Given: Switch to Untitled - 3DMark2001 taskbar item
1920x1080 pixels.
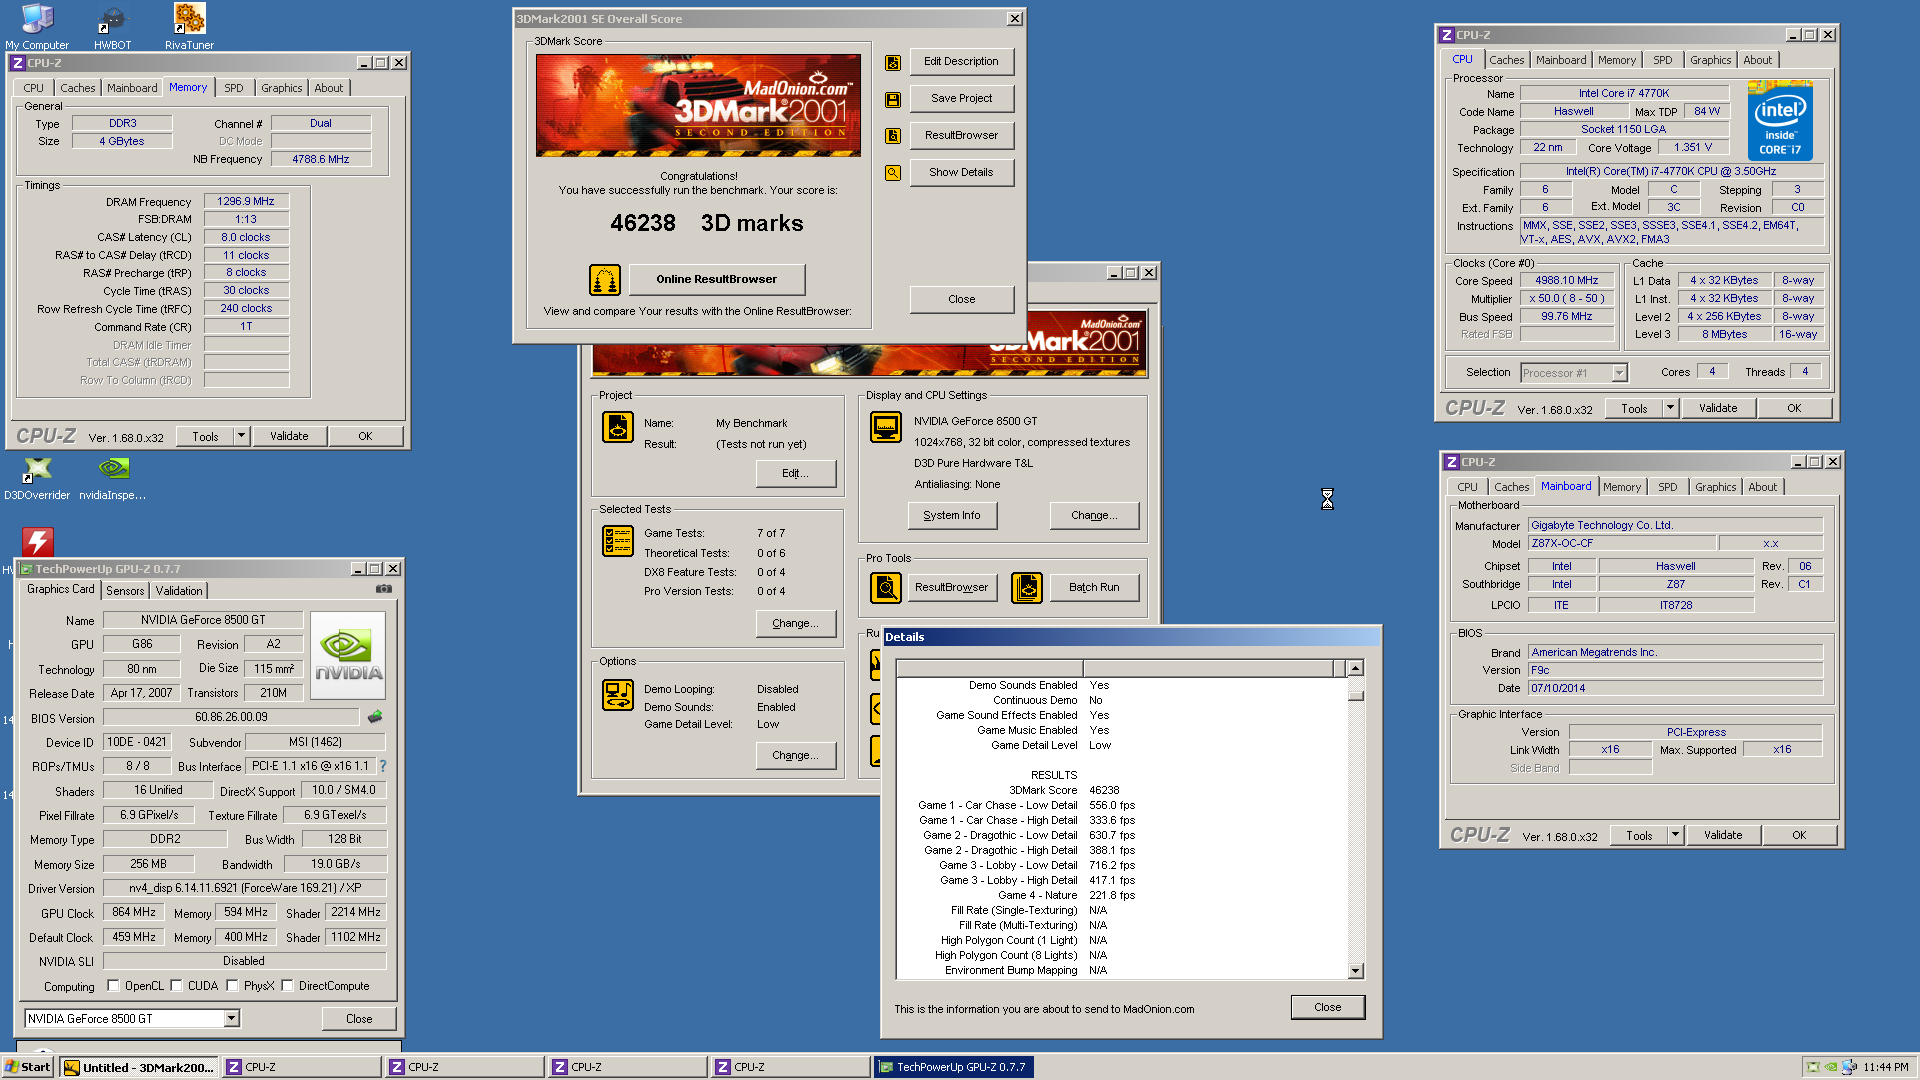Looking at the screenshot, I should click(x=139, y=1067).
